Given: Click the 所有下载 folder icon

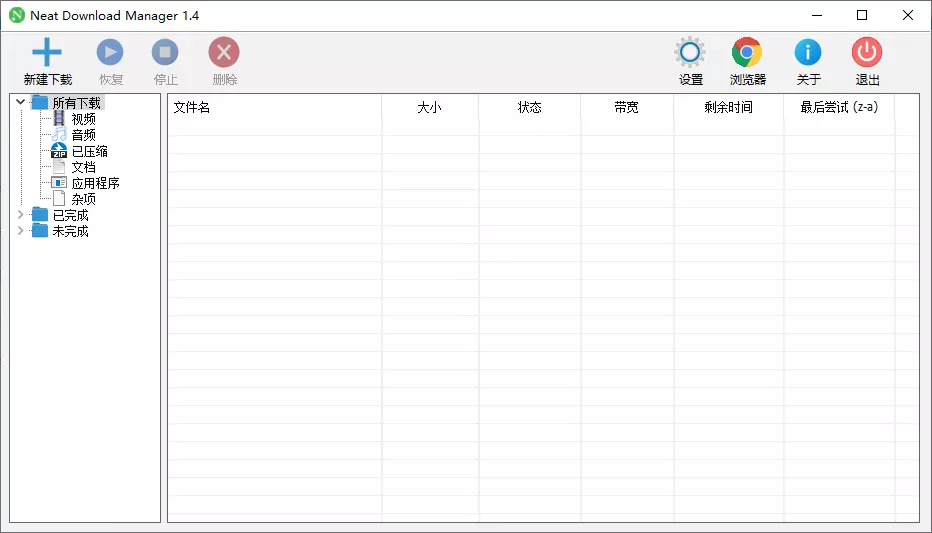Looking at the screenshot, I should pos(39,102).
